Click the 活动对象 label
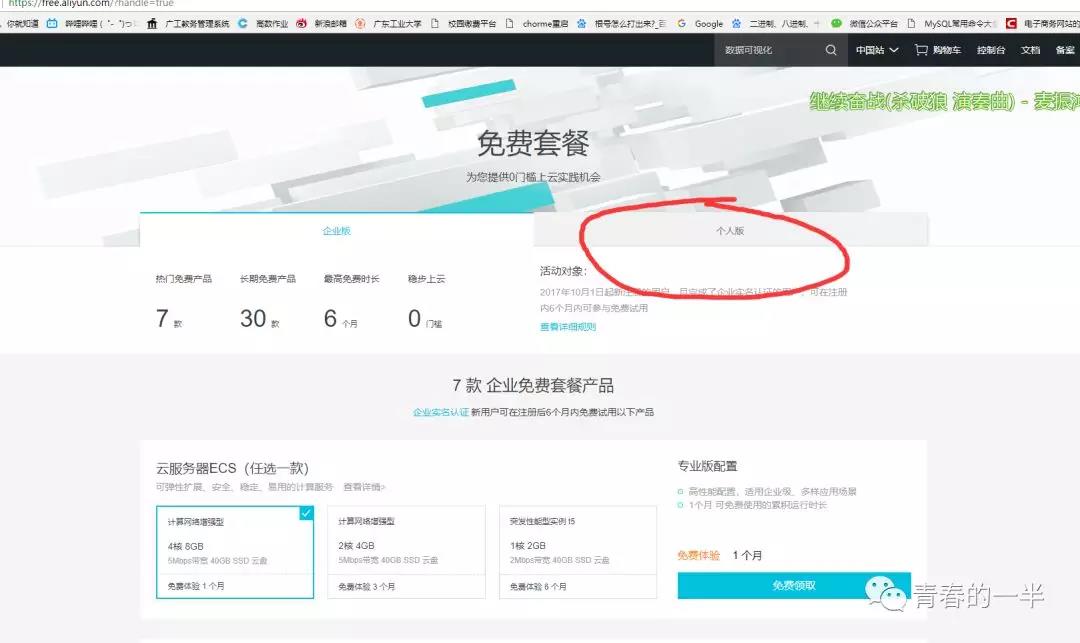This screenshot has width=1080, height=643. (x=563, y=271)
